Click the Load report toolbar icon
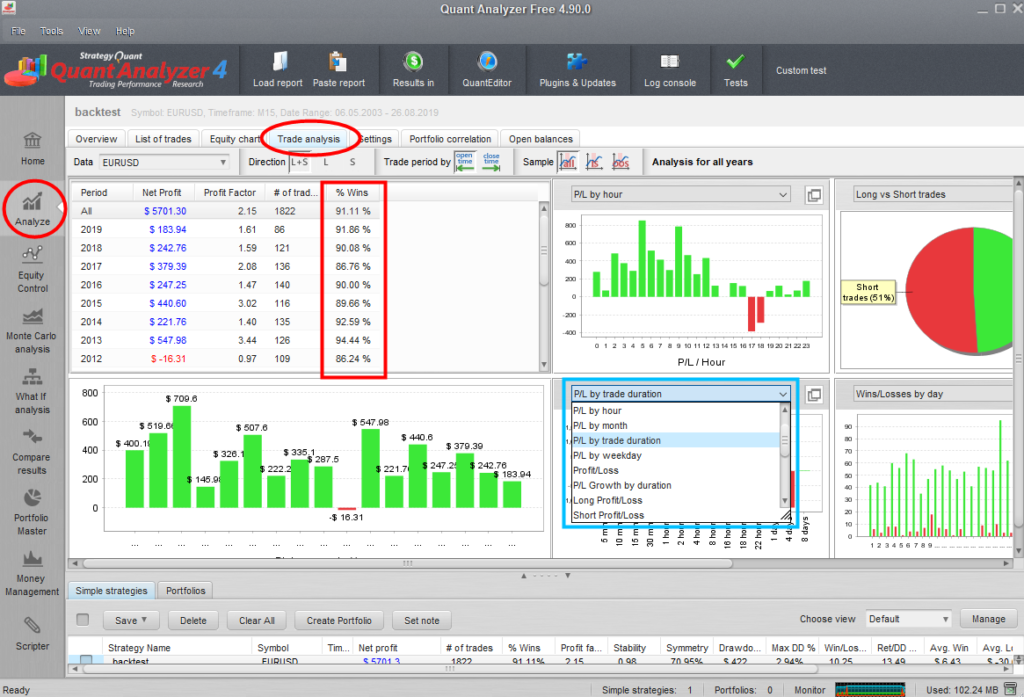 point(279,61)
